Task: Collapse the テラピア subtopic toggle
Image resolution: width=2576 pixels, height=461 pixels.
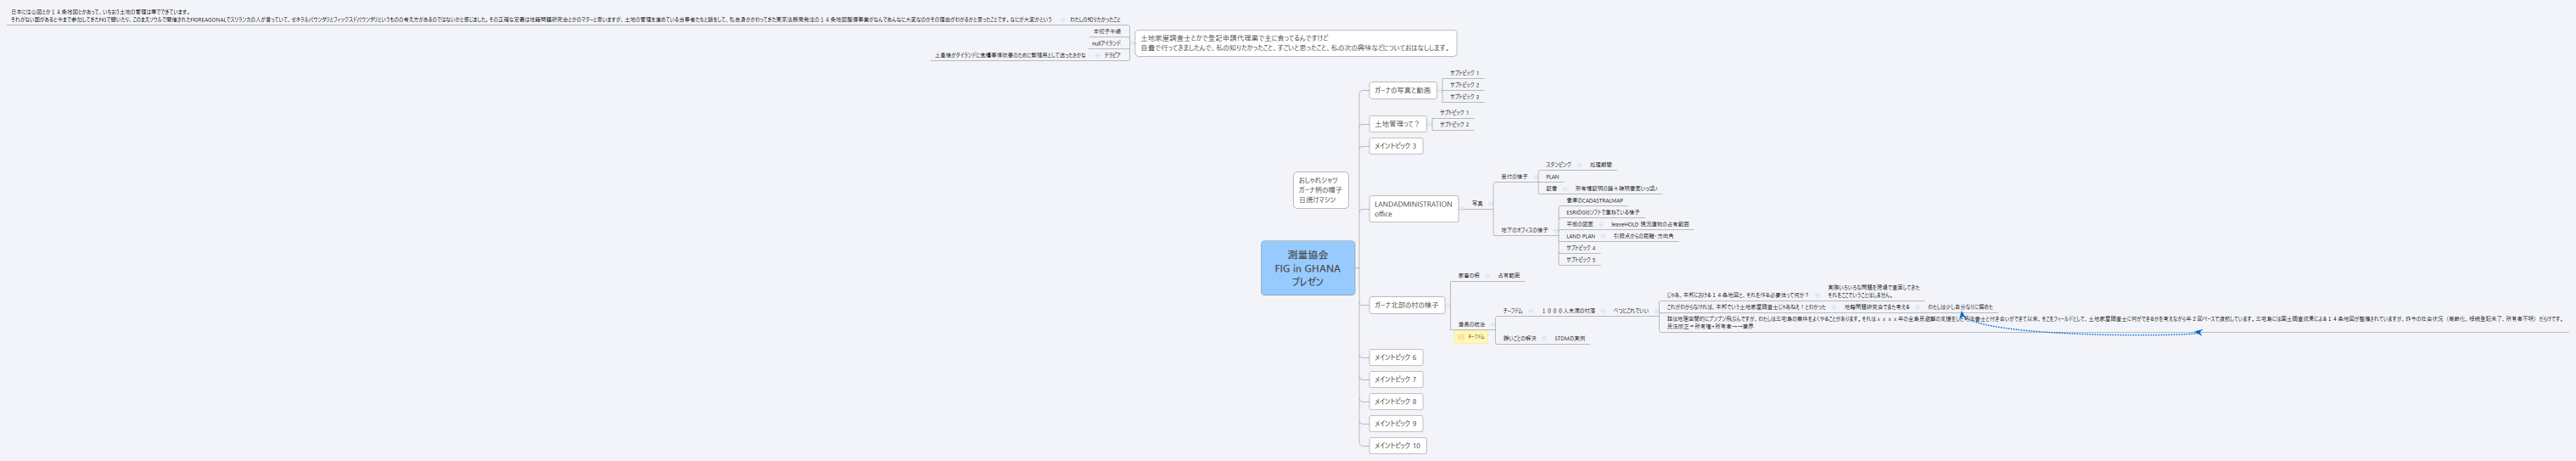Action: tap(1096, 56)
